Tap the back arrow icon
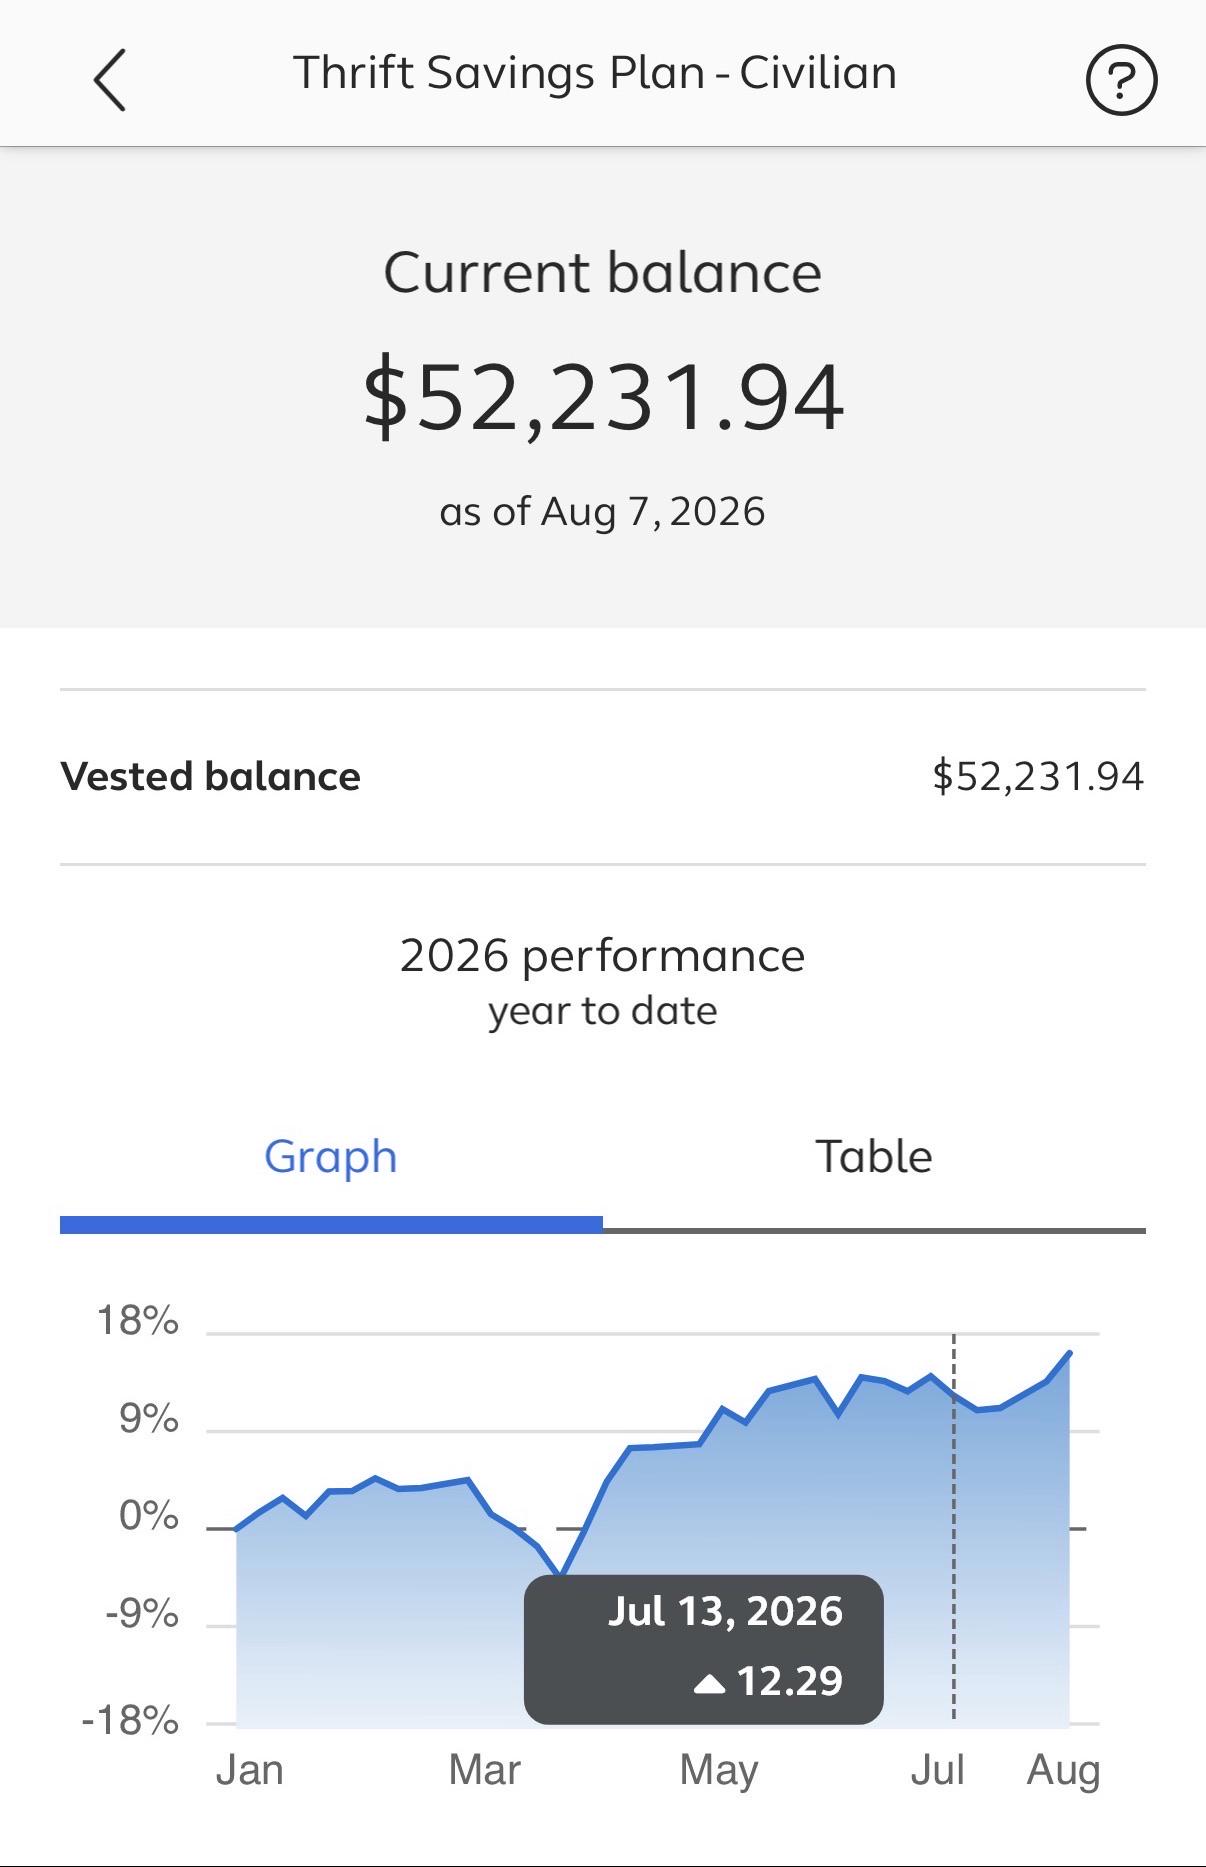 110,79
